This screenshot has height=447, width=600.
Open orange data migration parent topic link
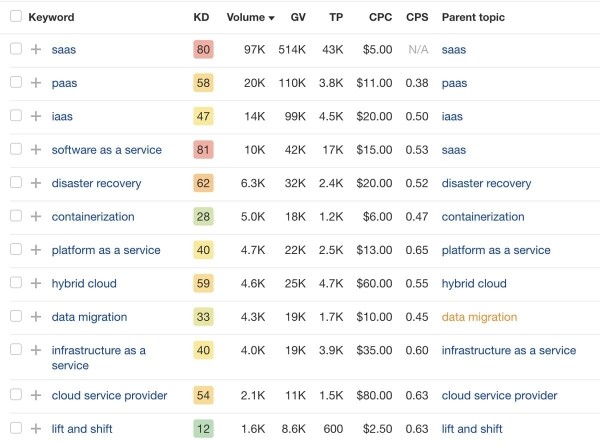(x=479, y=317)
